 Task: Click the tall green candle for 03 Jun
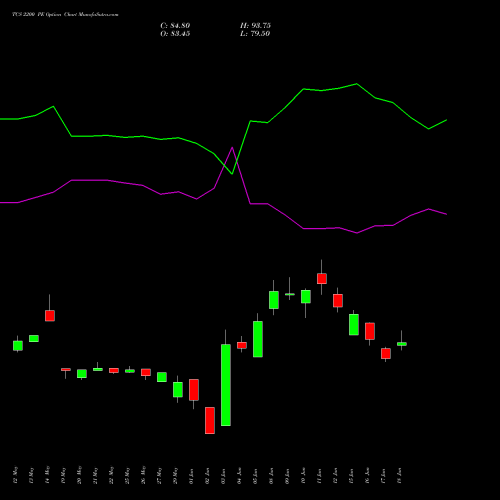click(226, 385)
